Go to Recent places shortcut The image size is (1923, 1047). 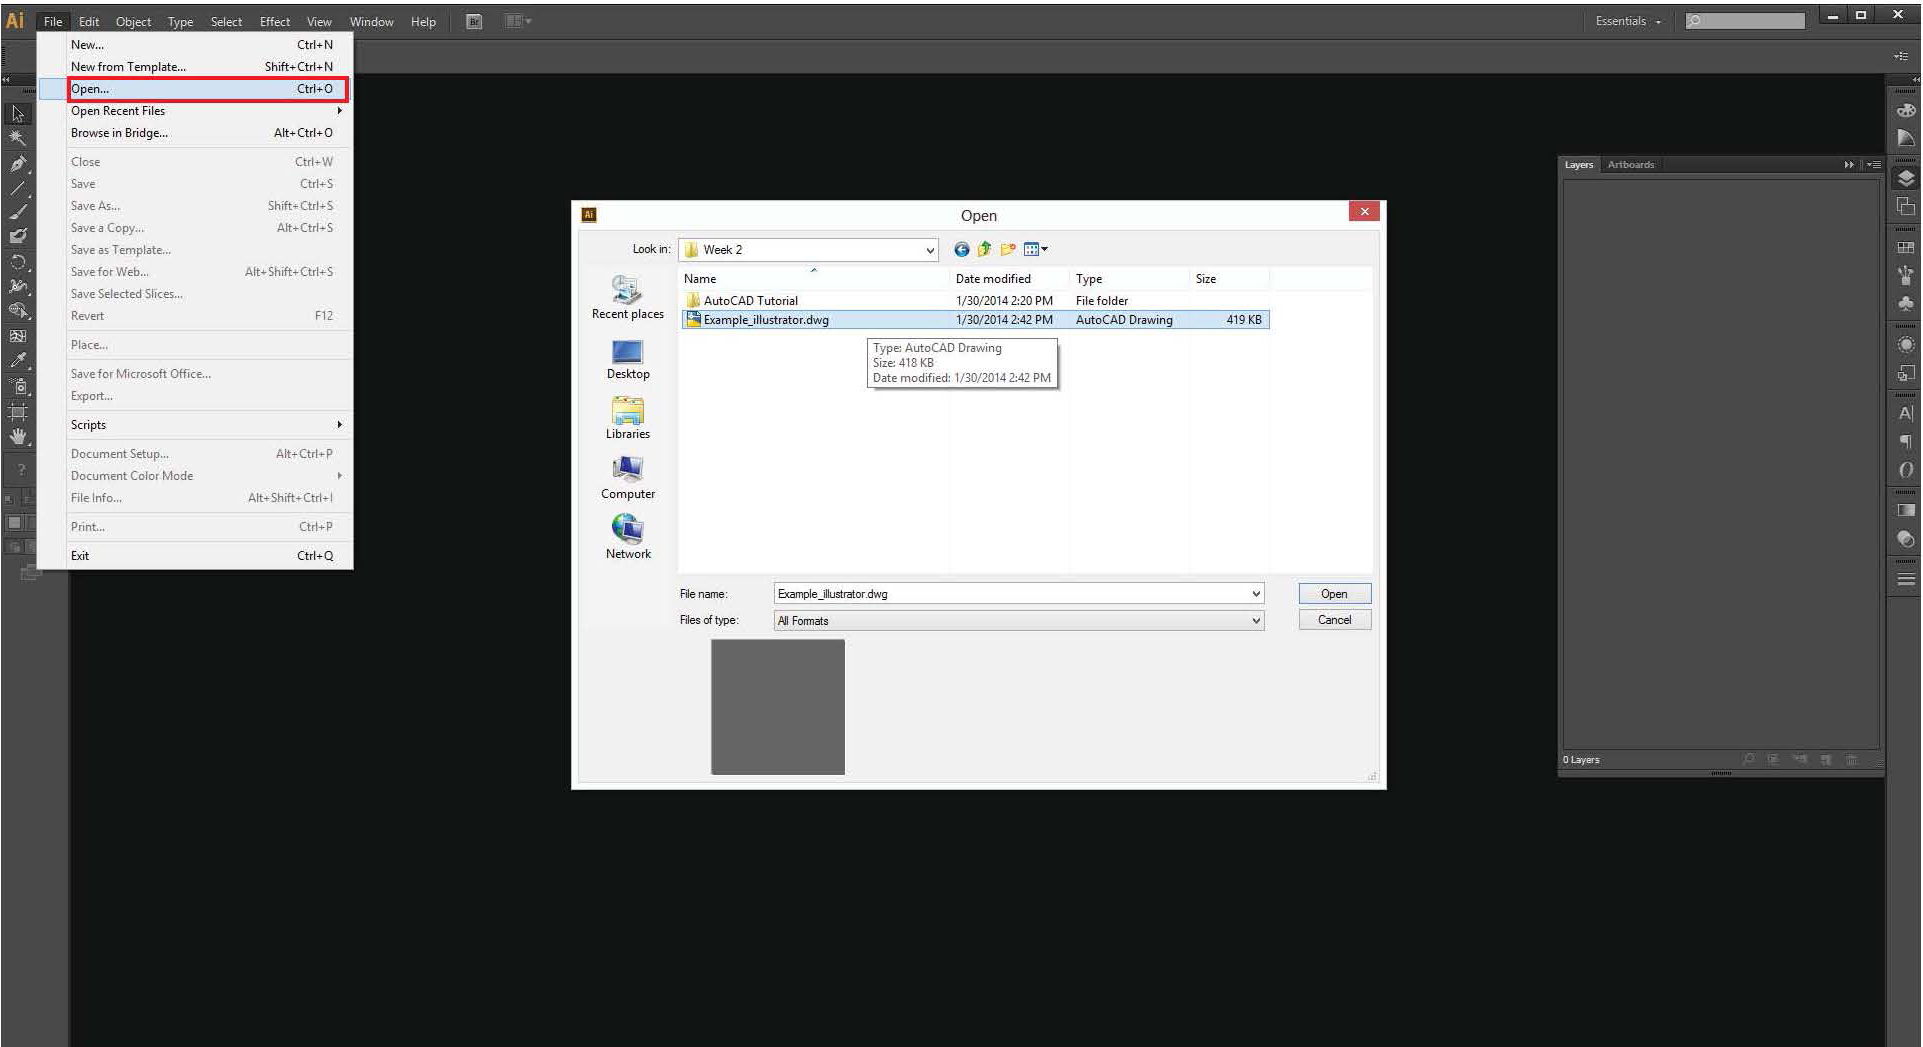click(628, 299)
